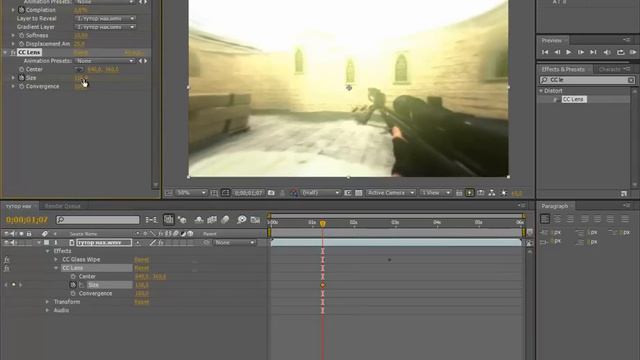
Task: Switch to Character panel tab
Action: [609, 69]
